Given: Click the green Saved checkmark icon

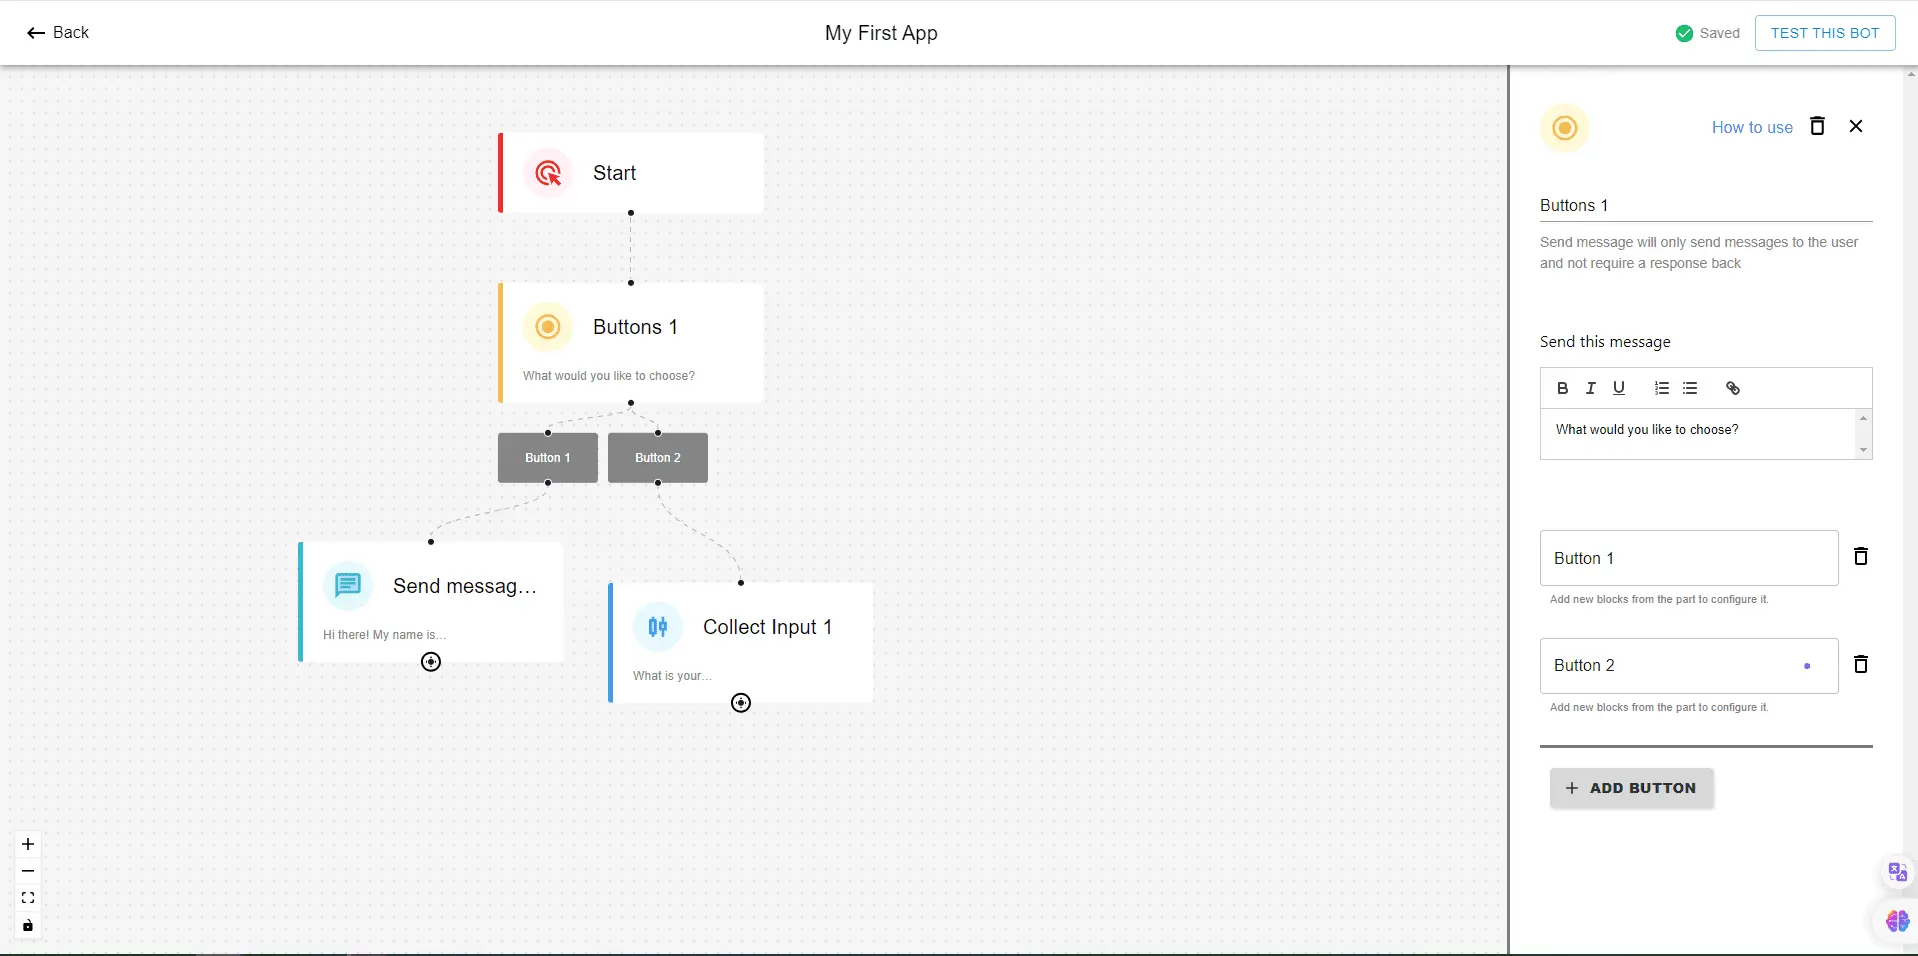Looking at the screenshot, I should [x=1684, y=33].
